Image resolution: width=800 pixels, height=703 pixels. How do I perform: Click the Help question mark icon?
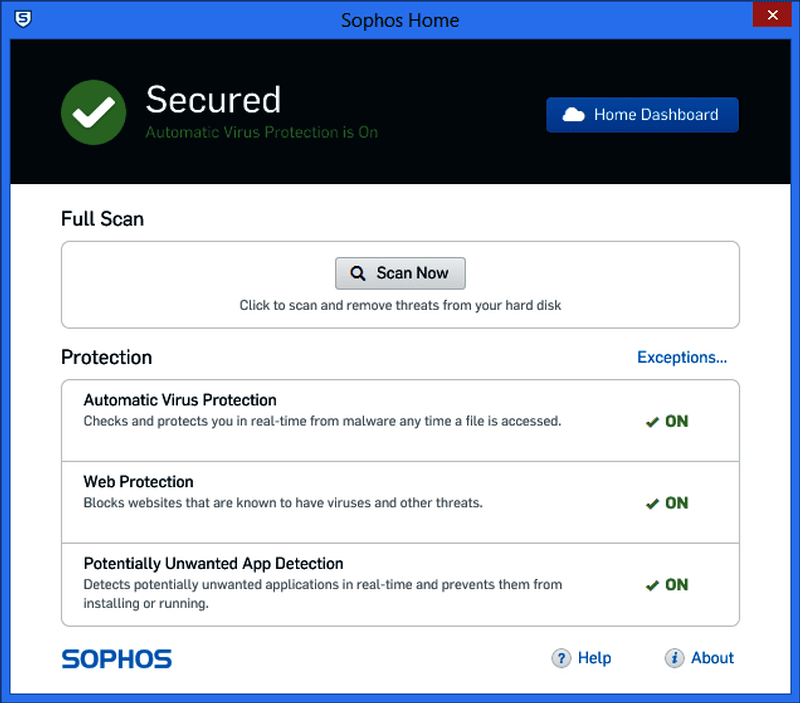click(x=561, y=658)
